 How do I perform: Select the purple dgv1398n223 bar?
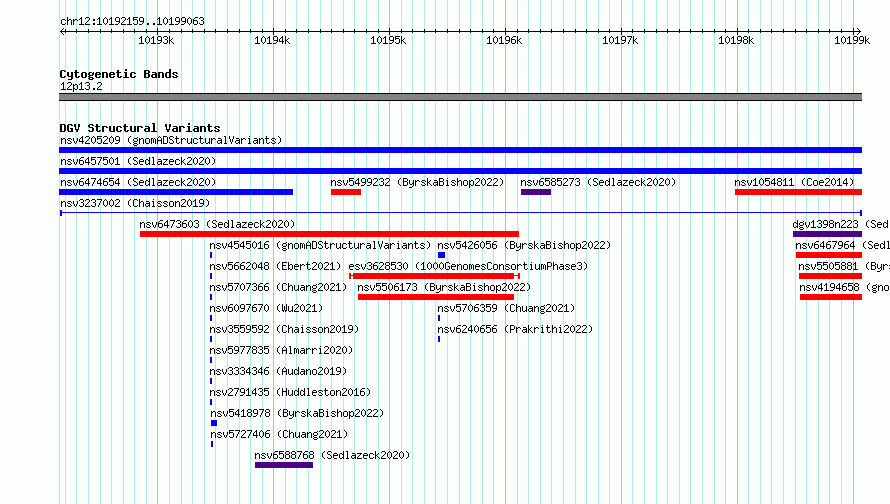coord(828,234)
